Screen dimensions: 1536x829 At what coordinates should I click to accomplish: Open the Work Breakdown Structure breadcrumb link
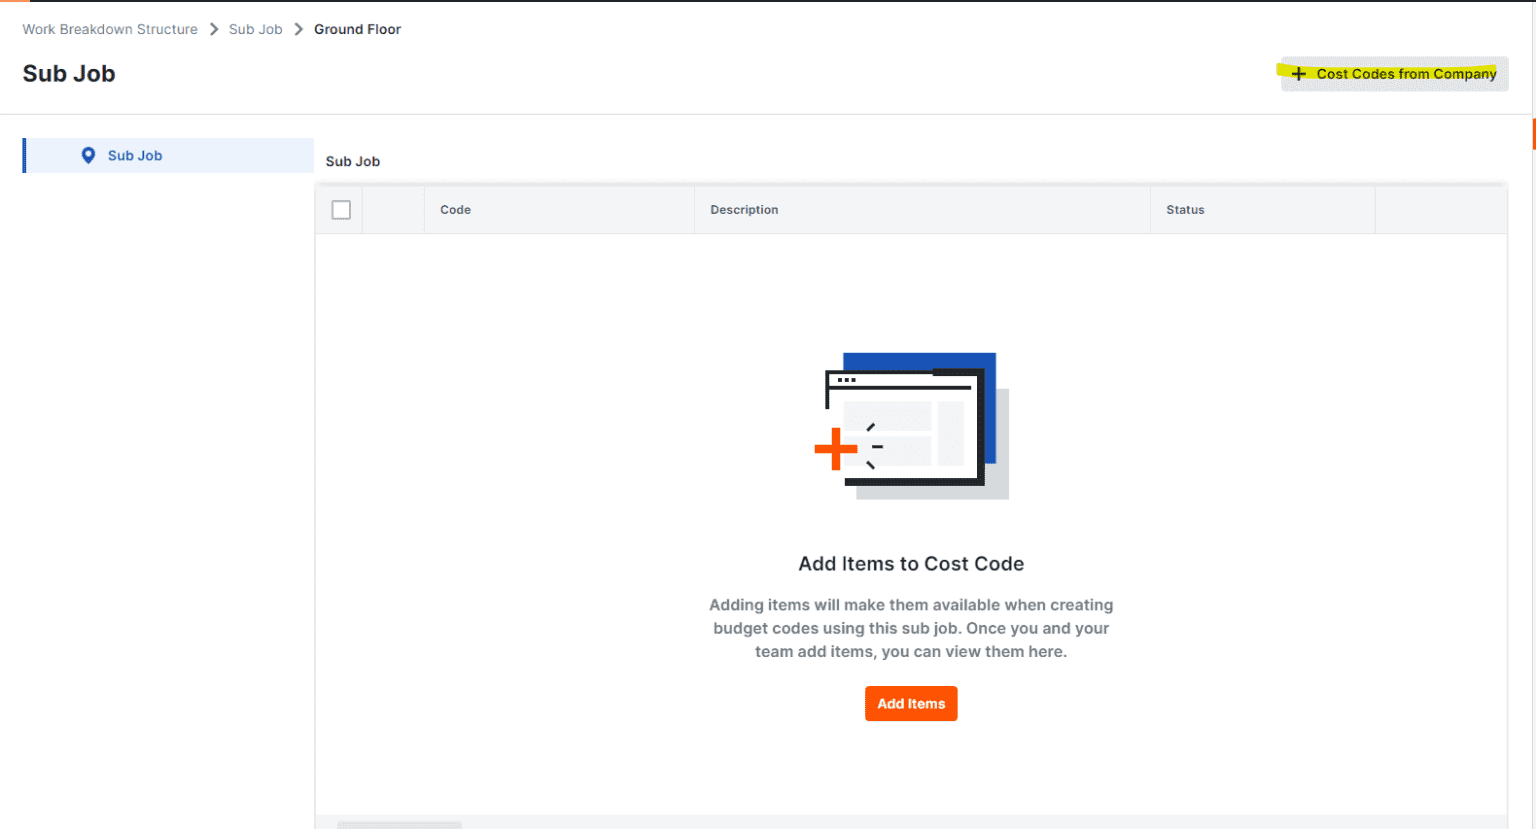[110, 29]
